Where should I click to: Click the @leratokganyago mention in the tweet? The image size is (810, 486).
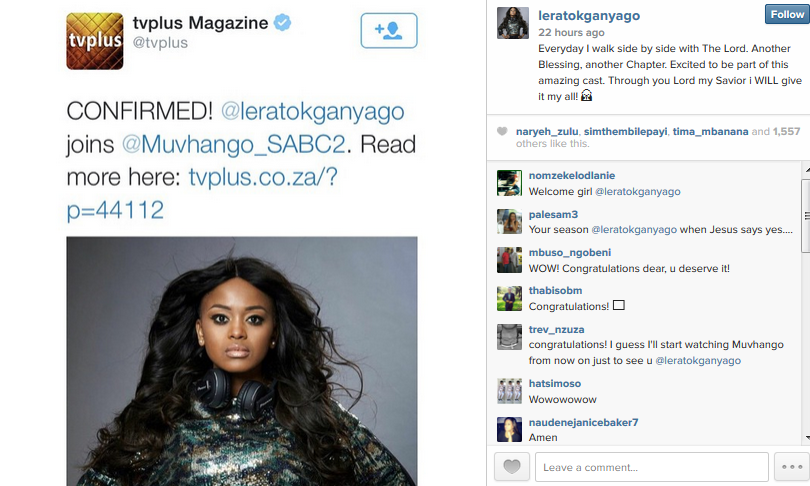313,112
